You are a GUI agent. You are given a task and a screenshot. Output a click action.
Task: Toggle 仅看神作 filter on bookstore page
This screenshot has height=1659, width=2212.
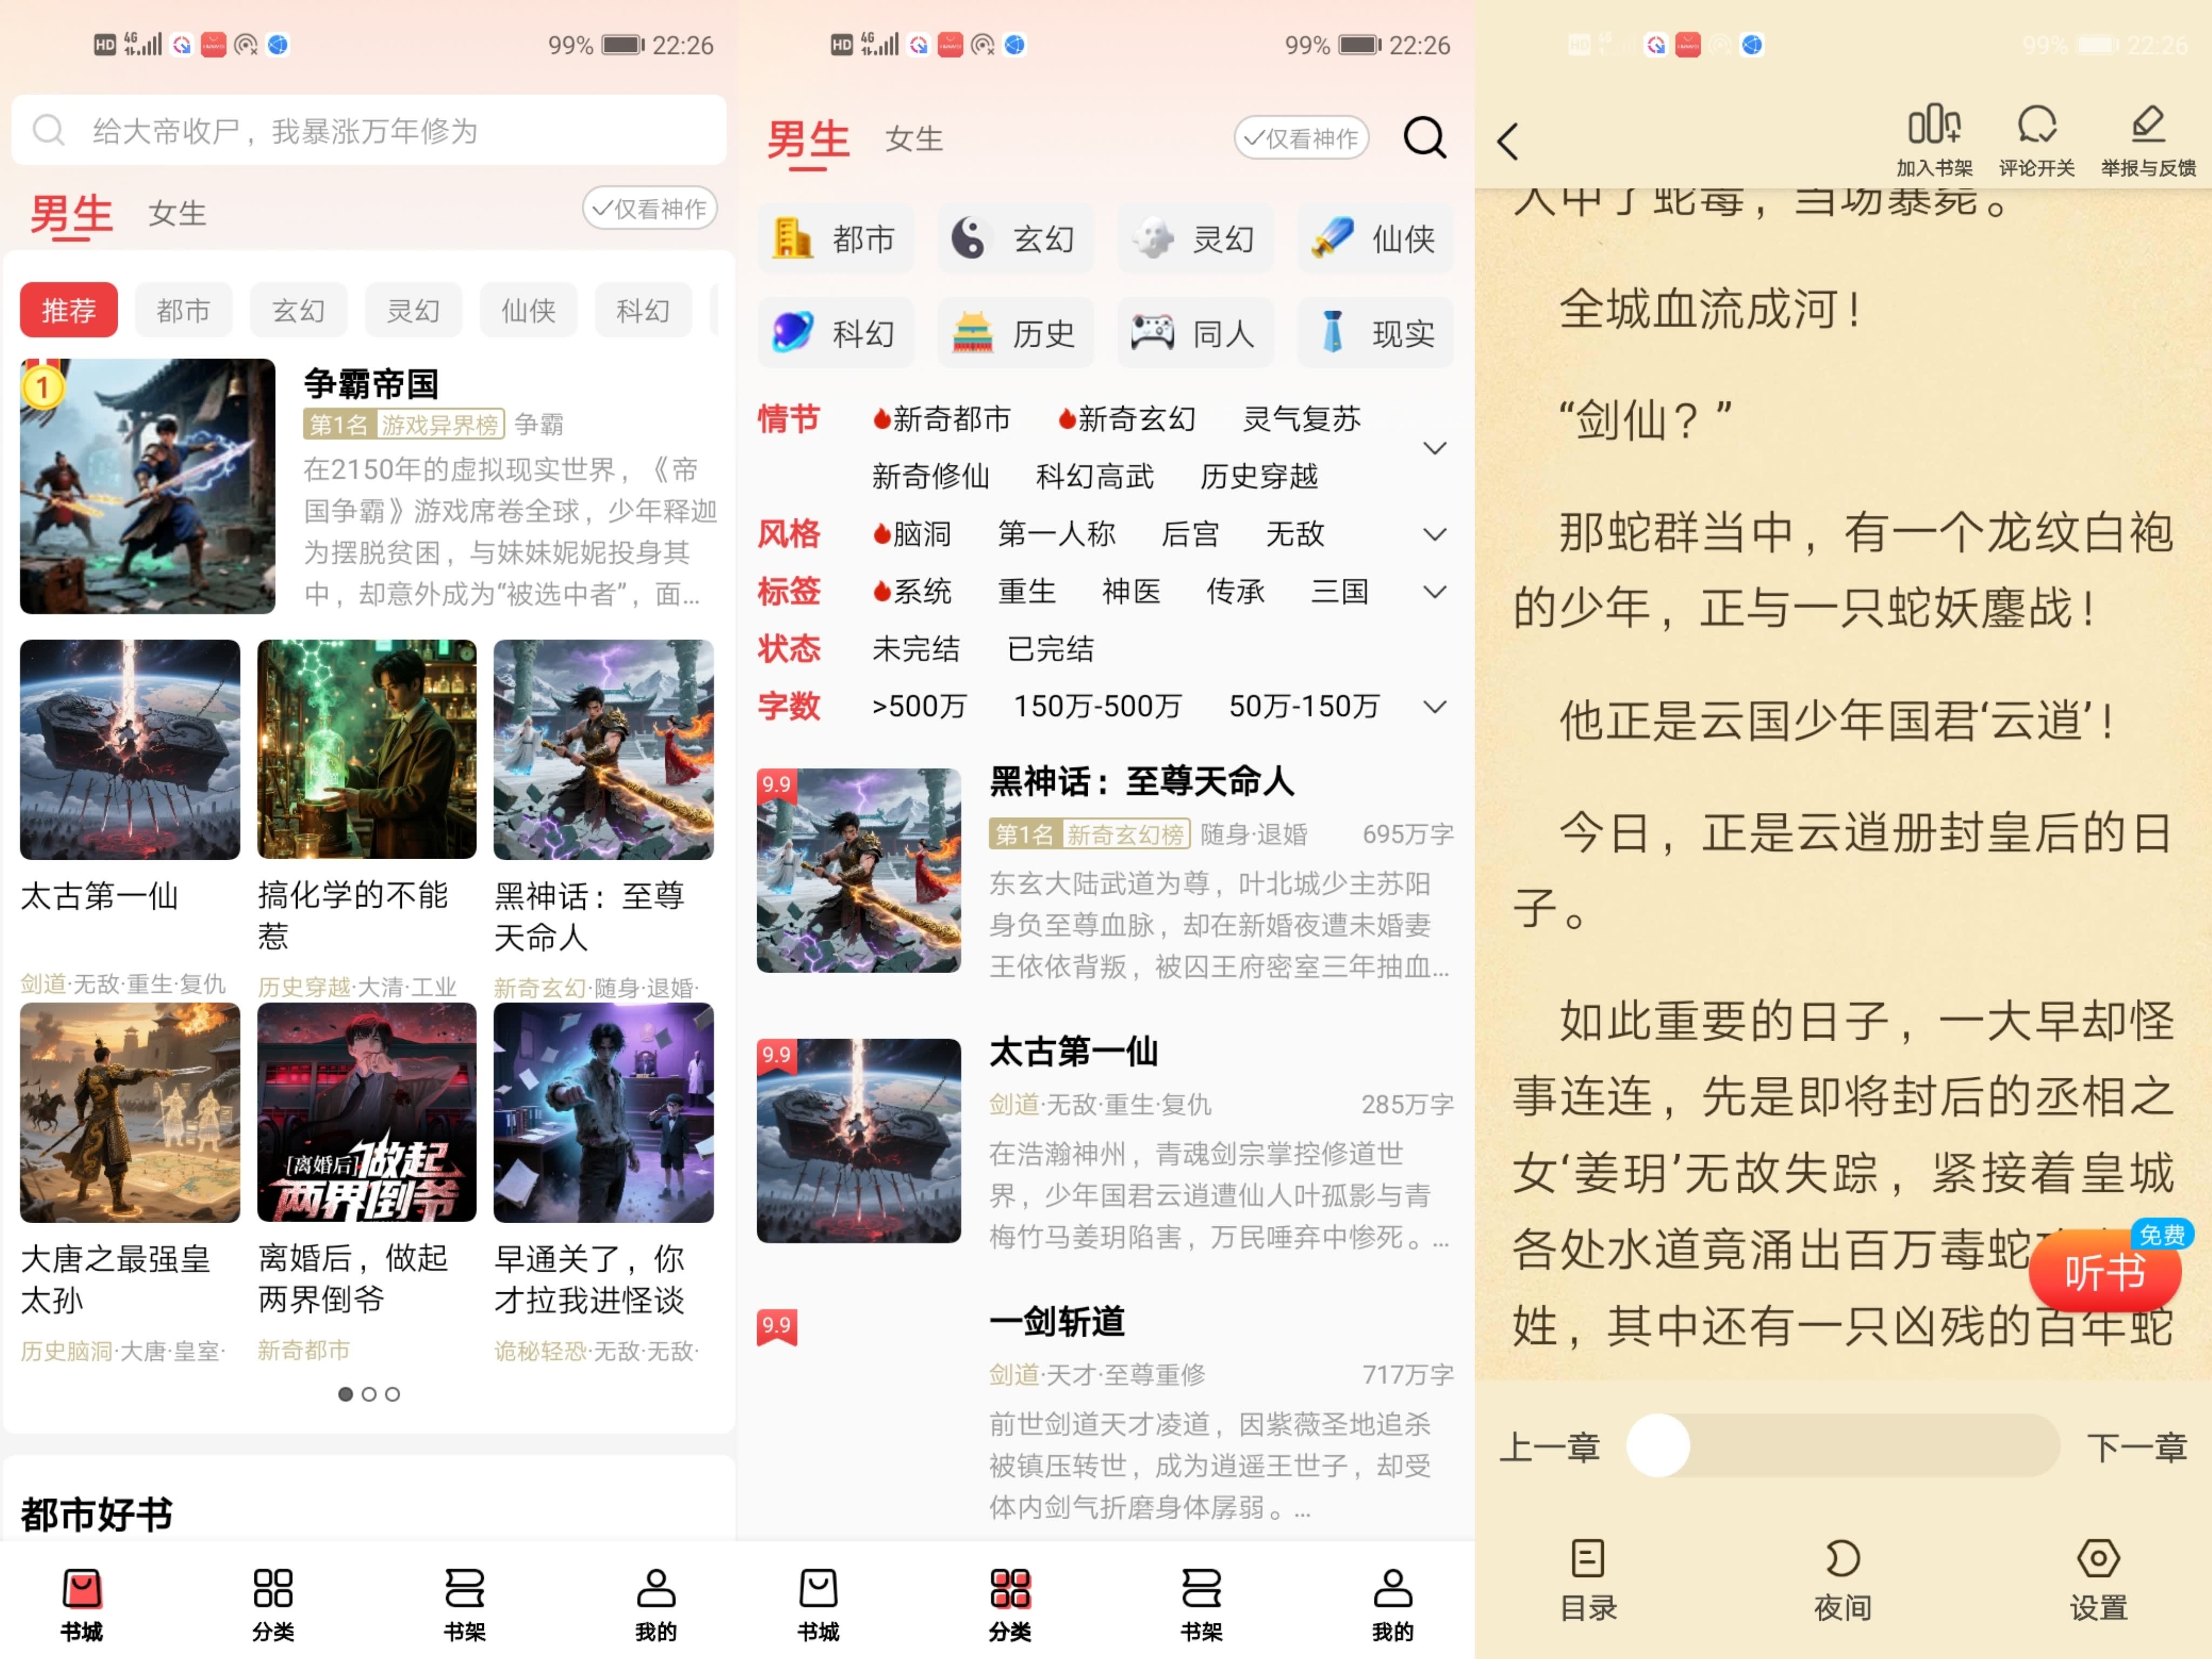point(650,208)
